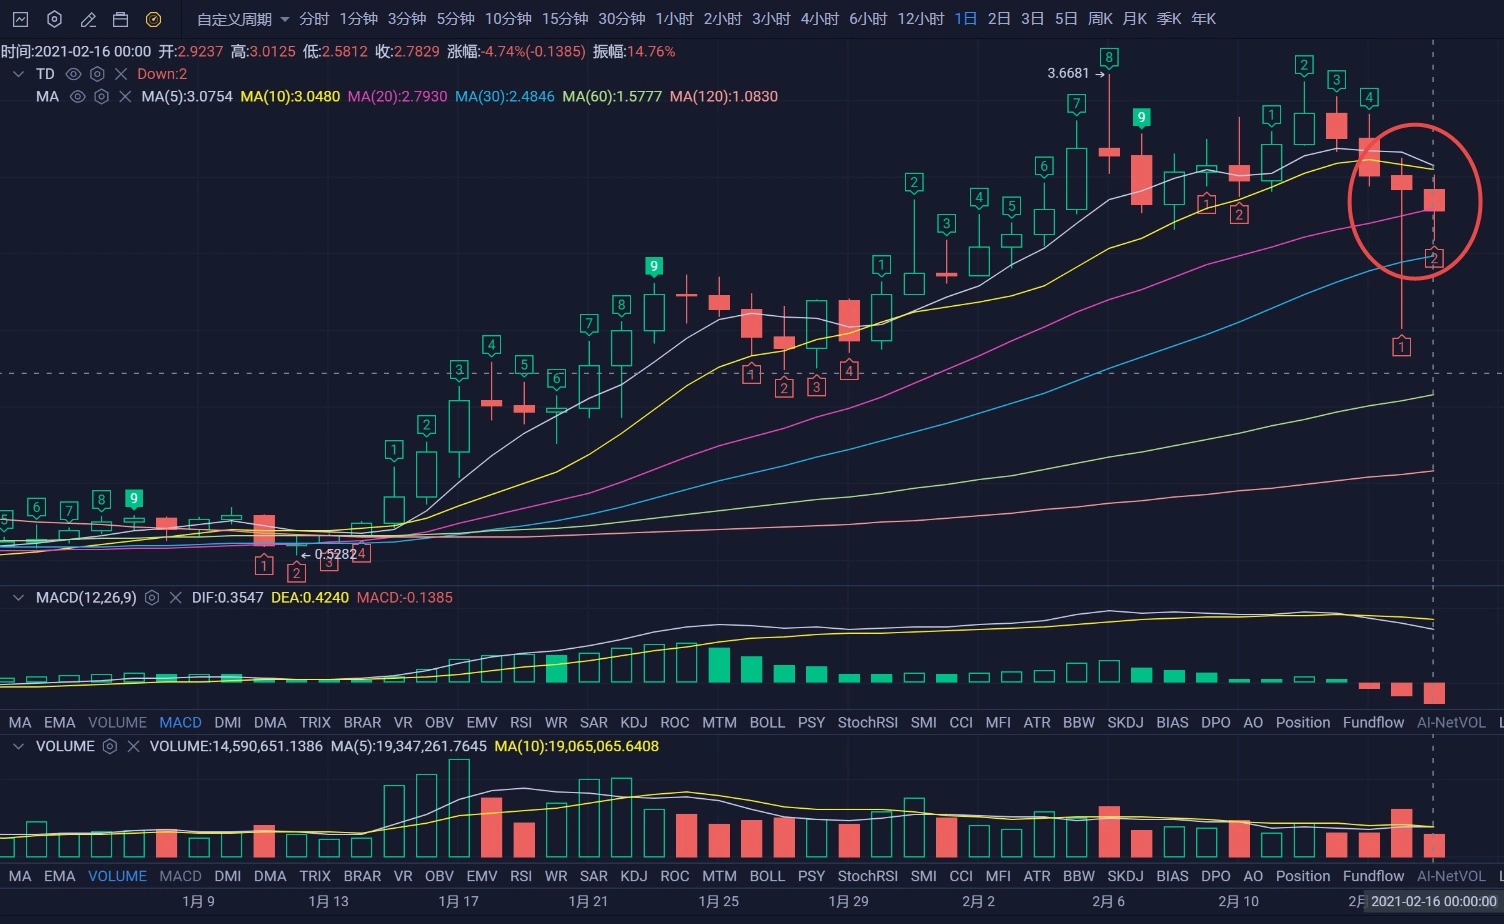Click the DEA:0.4240 legend value

310,598
